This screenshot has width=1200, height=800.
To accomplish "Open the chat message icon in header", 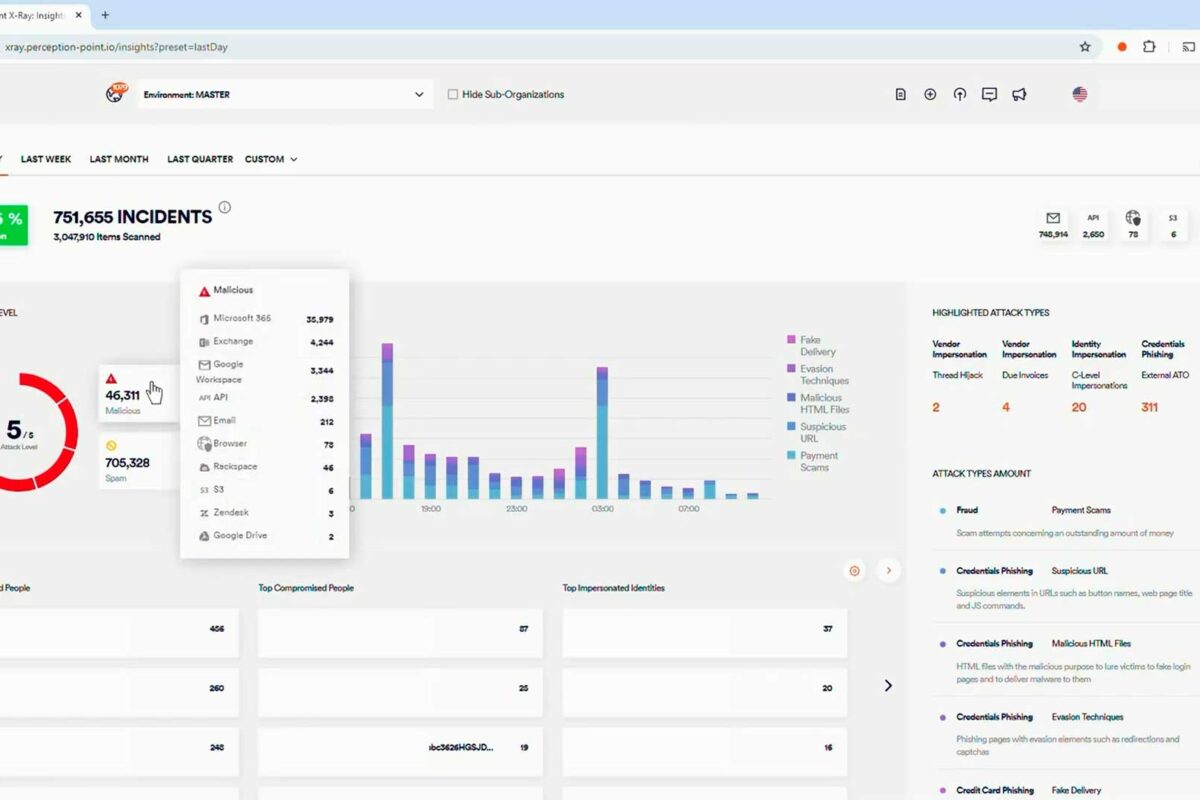I will tap(989, 94).
